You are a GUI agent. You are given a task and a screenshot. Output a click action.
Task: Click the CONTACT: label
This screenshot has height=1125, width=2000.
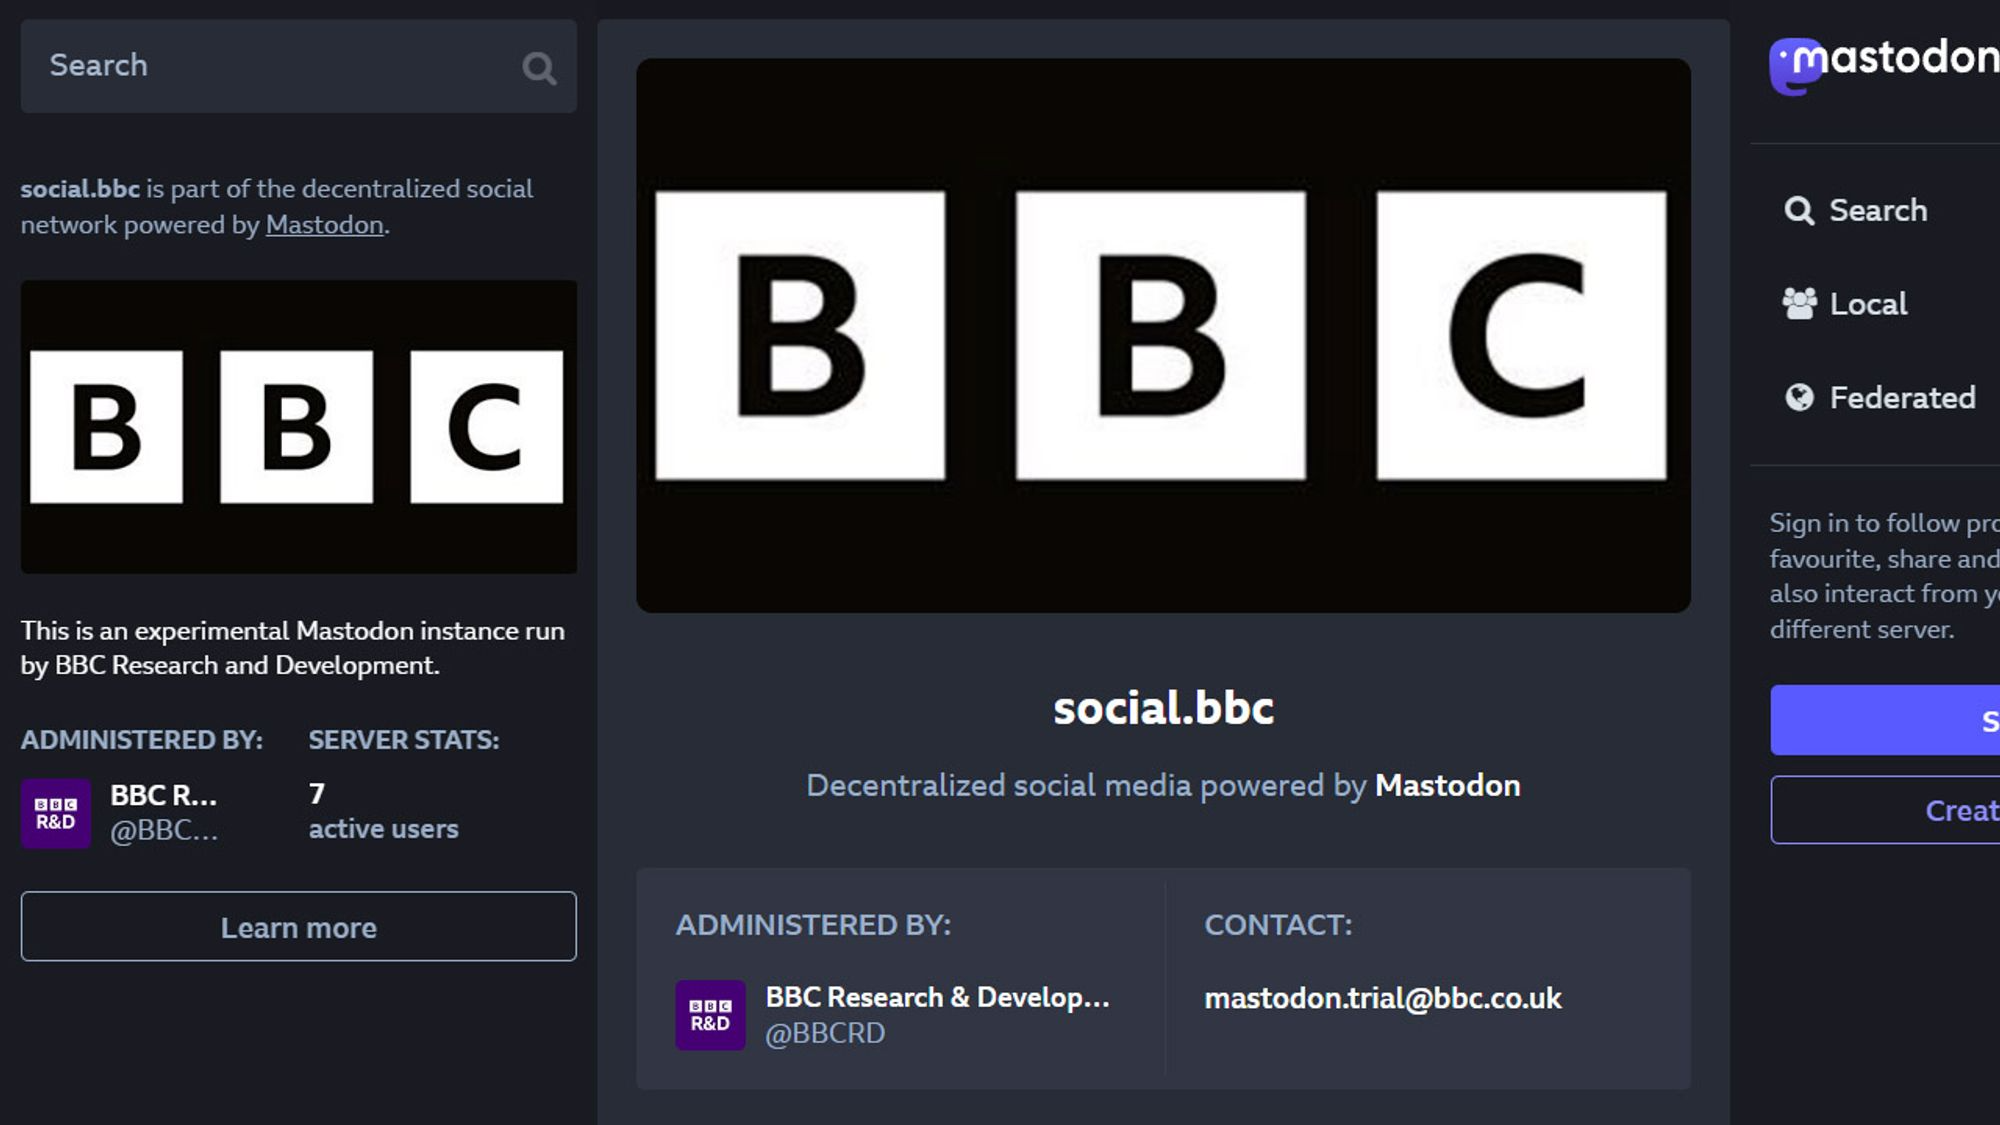tap(1278, 925)
